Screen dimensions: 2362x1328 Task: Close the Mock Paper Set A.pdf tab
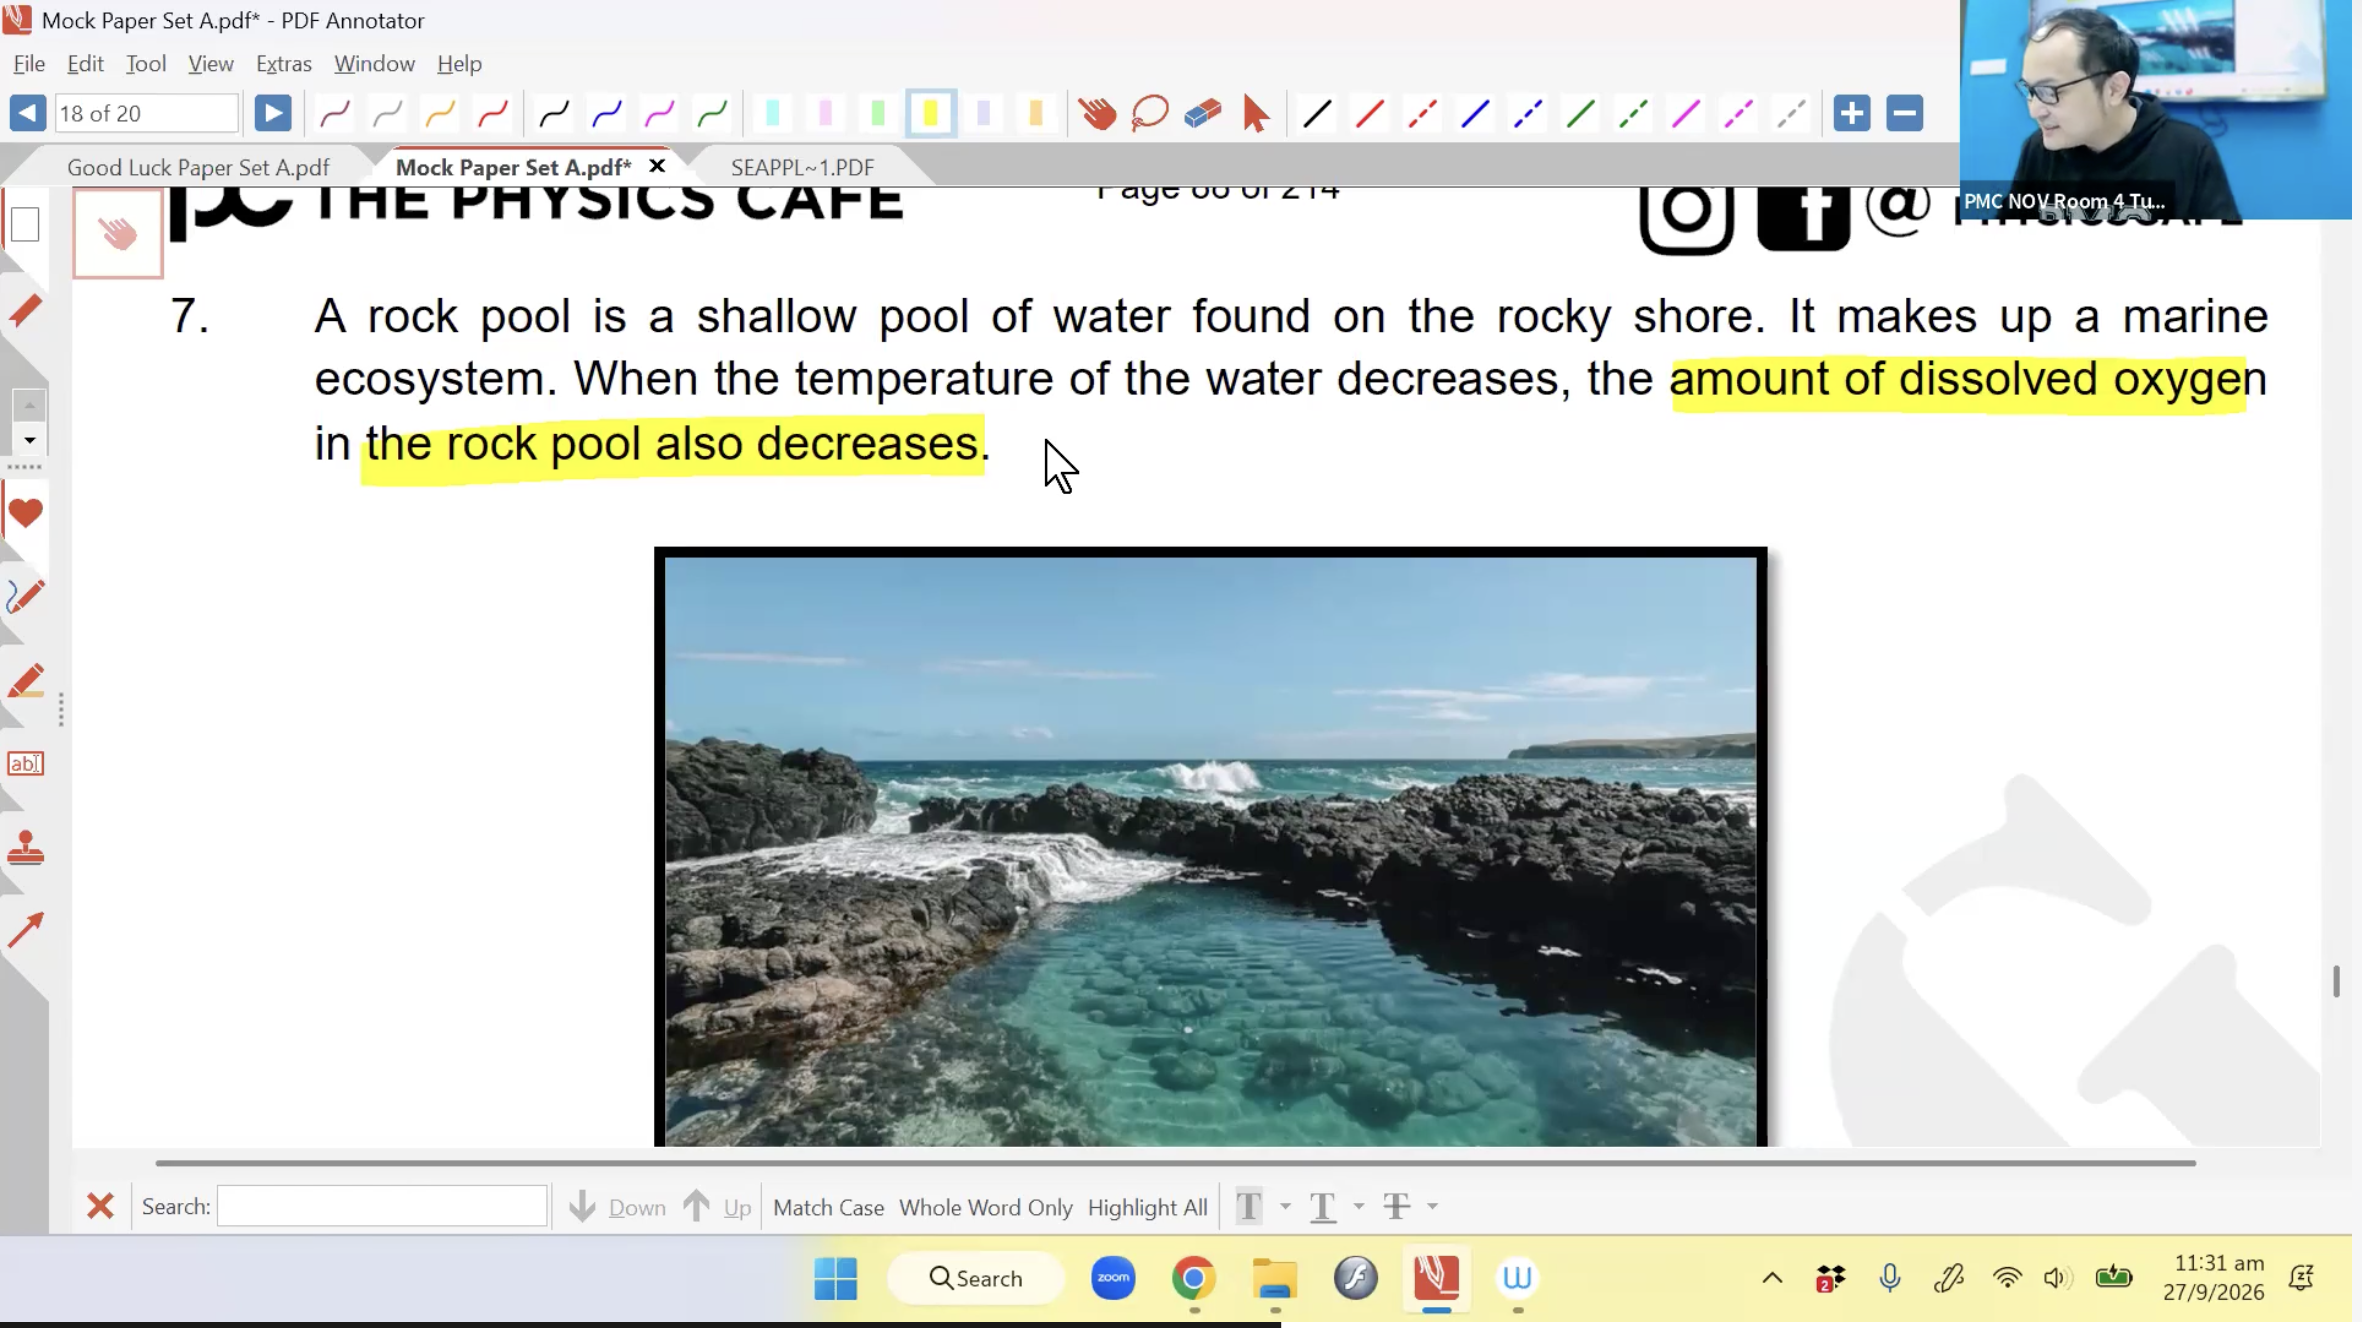[657, 166]
